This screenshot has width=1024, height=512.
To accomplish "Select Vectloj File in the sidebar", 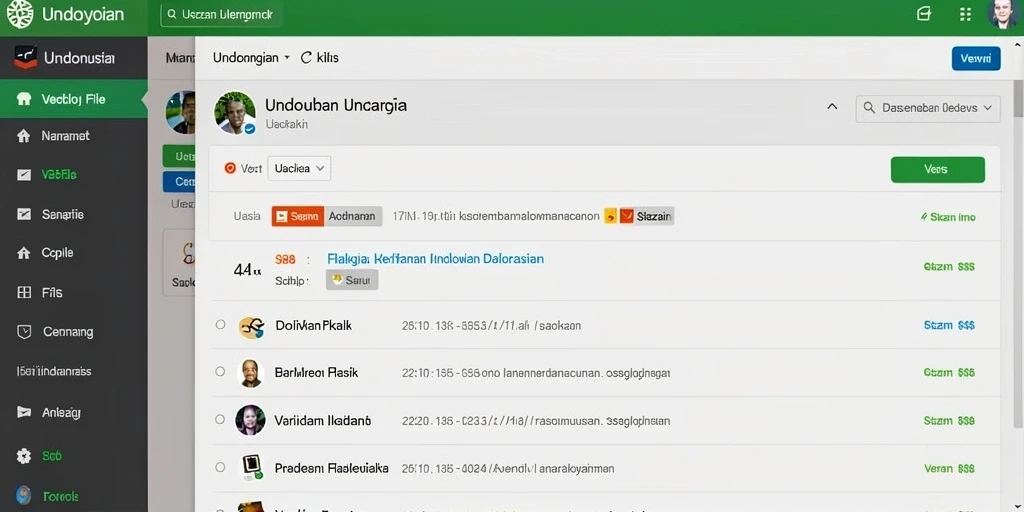I will tap(74, 99).
